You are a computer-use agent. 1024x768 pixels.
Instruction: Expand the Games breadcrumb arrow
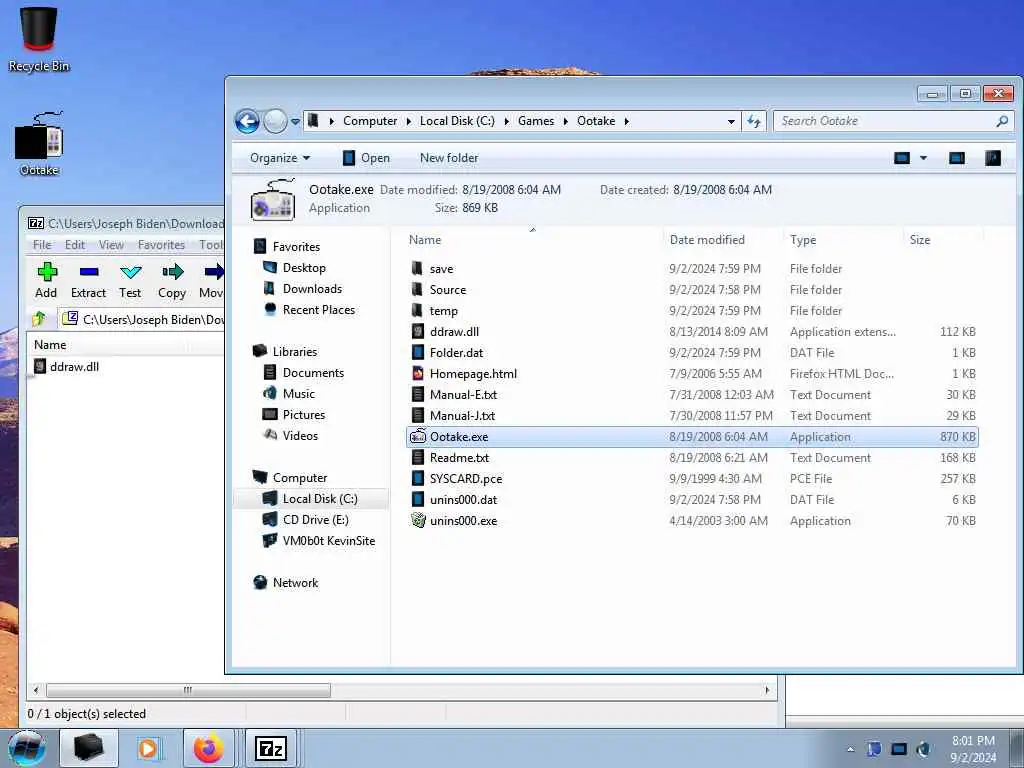pyautogui.click(x=566, y=121)
